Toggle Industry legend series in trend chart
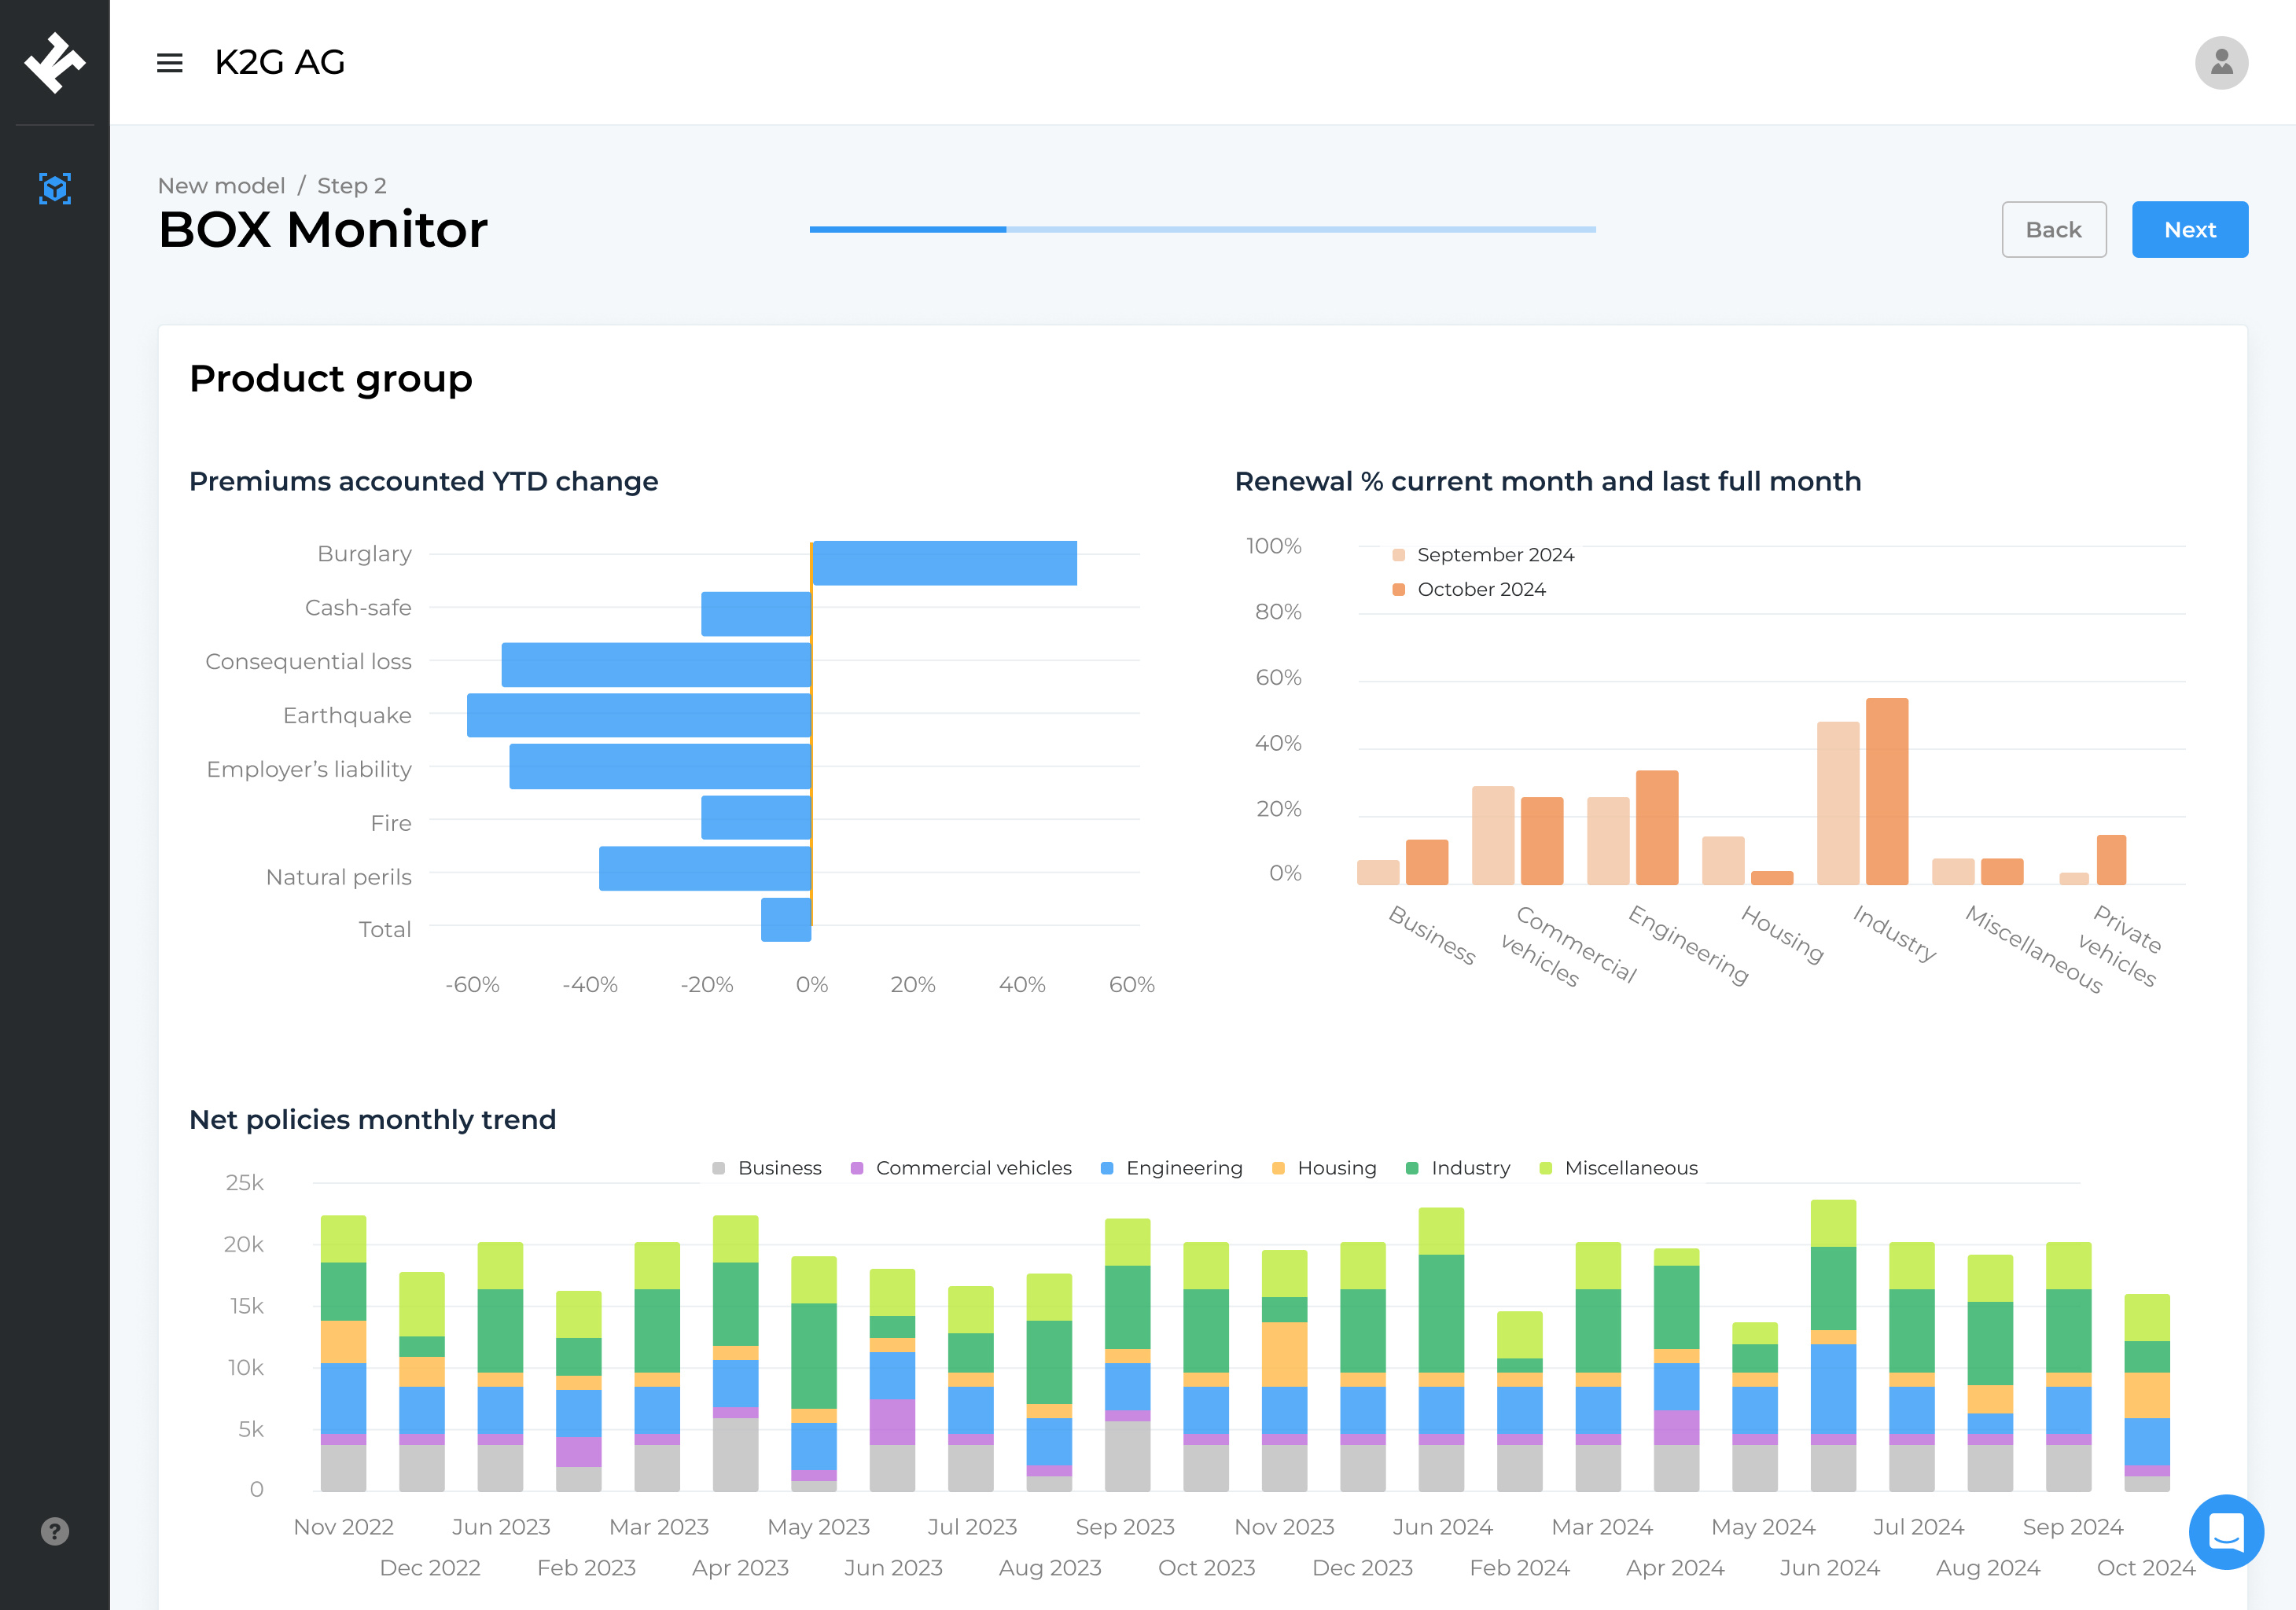Screen dimensions: 2296x1610 pos(1458,1168)
